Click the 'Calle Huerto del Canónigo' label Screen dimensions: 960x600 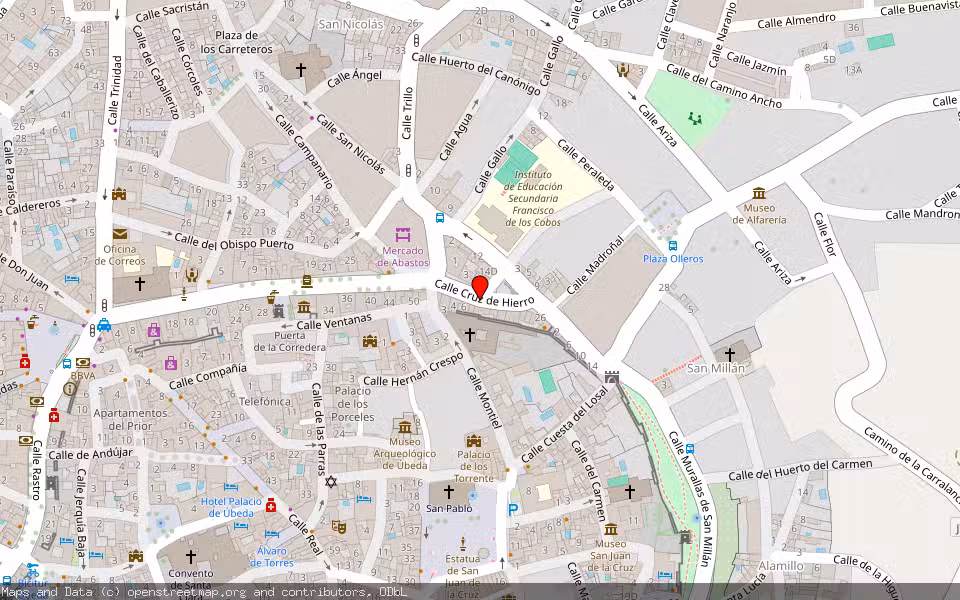(x=476, y=73)
